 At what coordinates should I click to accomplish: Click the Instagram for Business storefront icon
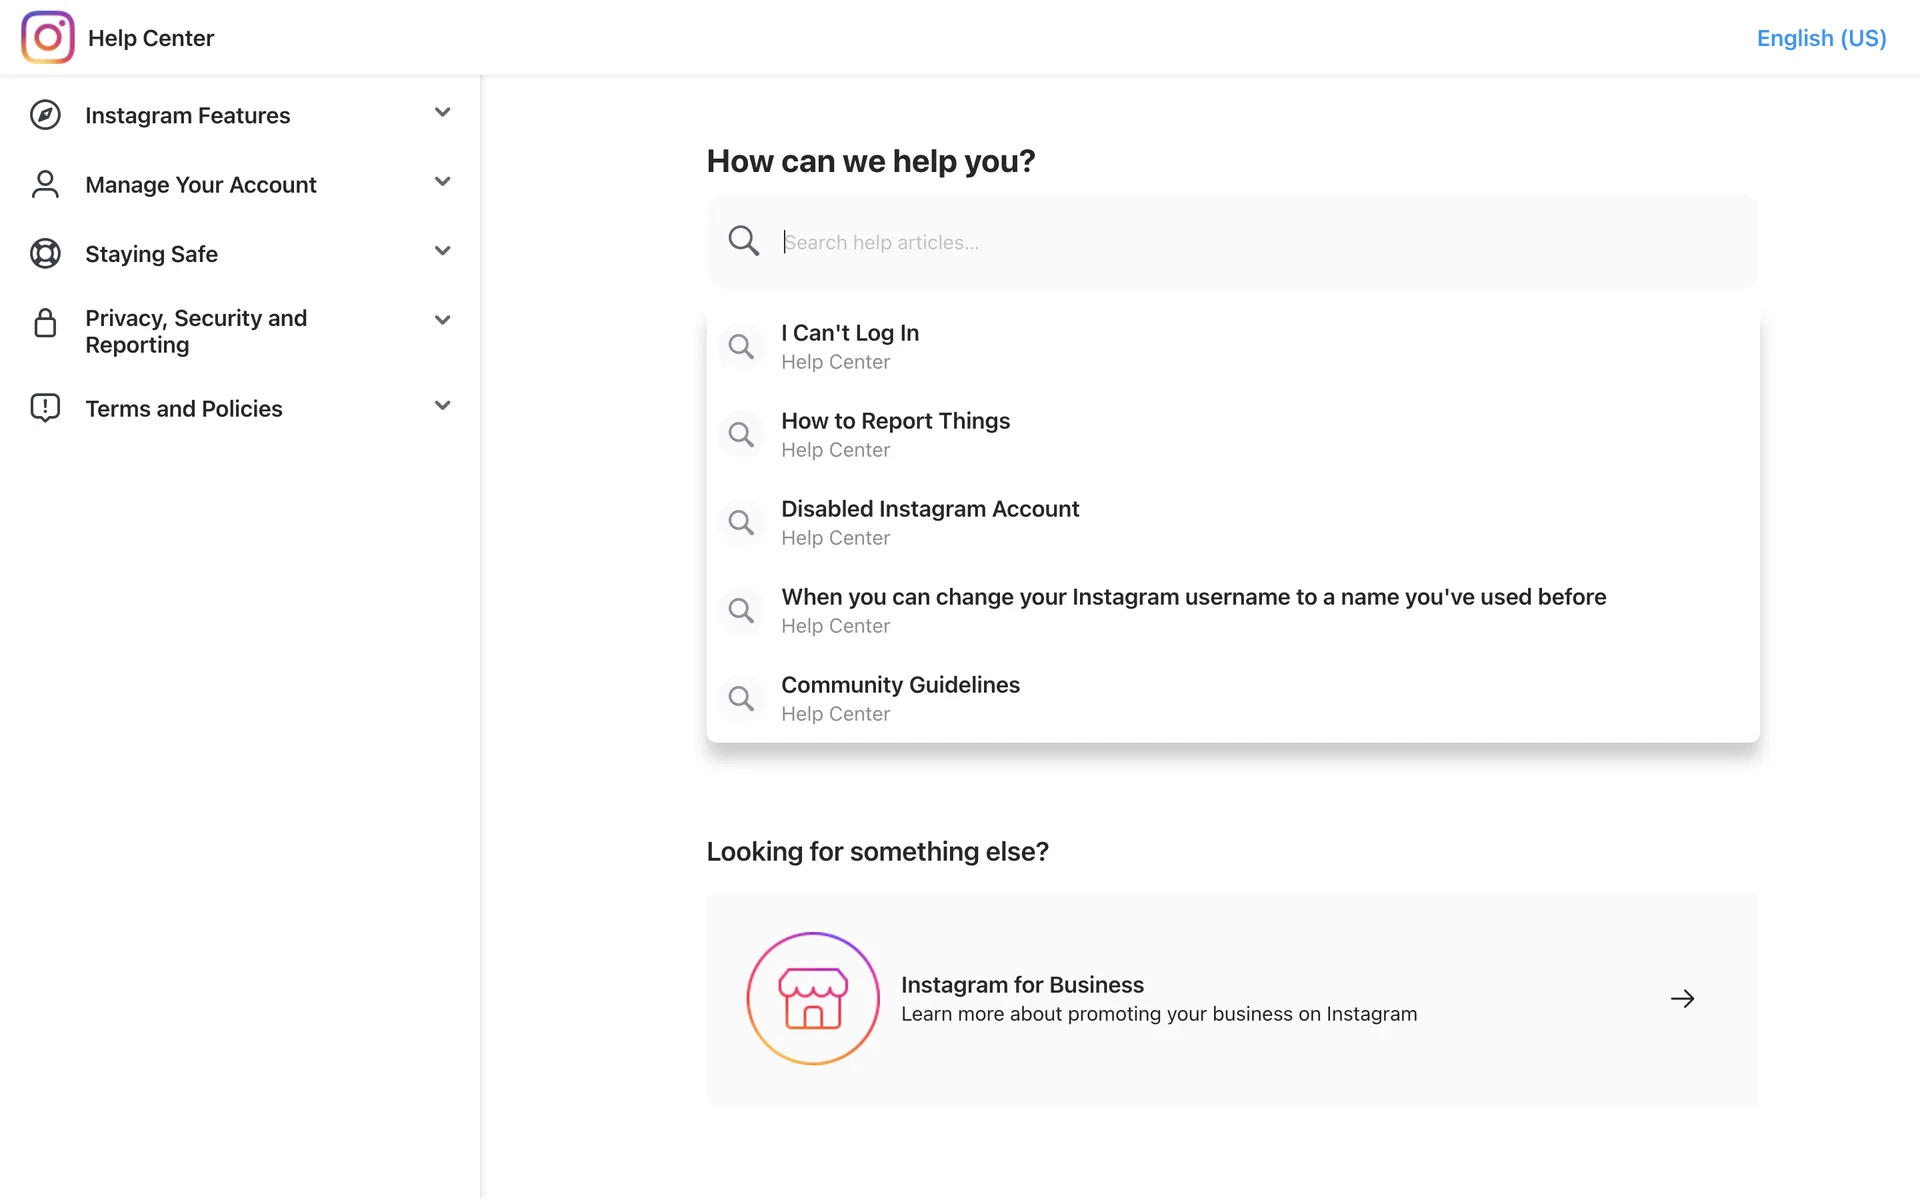pos(813,998)
